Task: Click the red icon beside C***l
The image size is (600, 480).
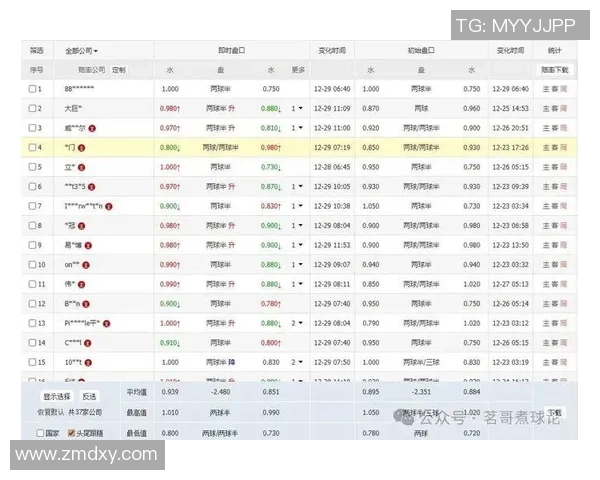Action: click(88, 343)
